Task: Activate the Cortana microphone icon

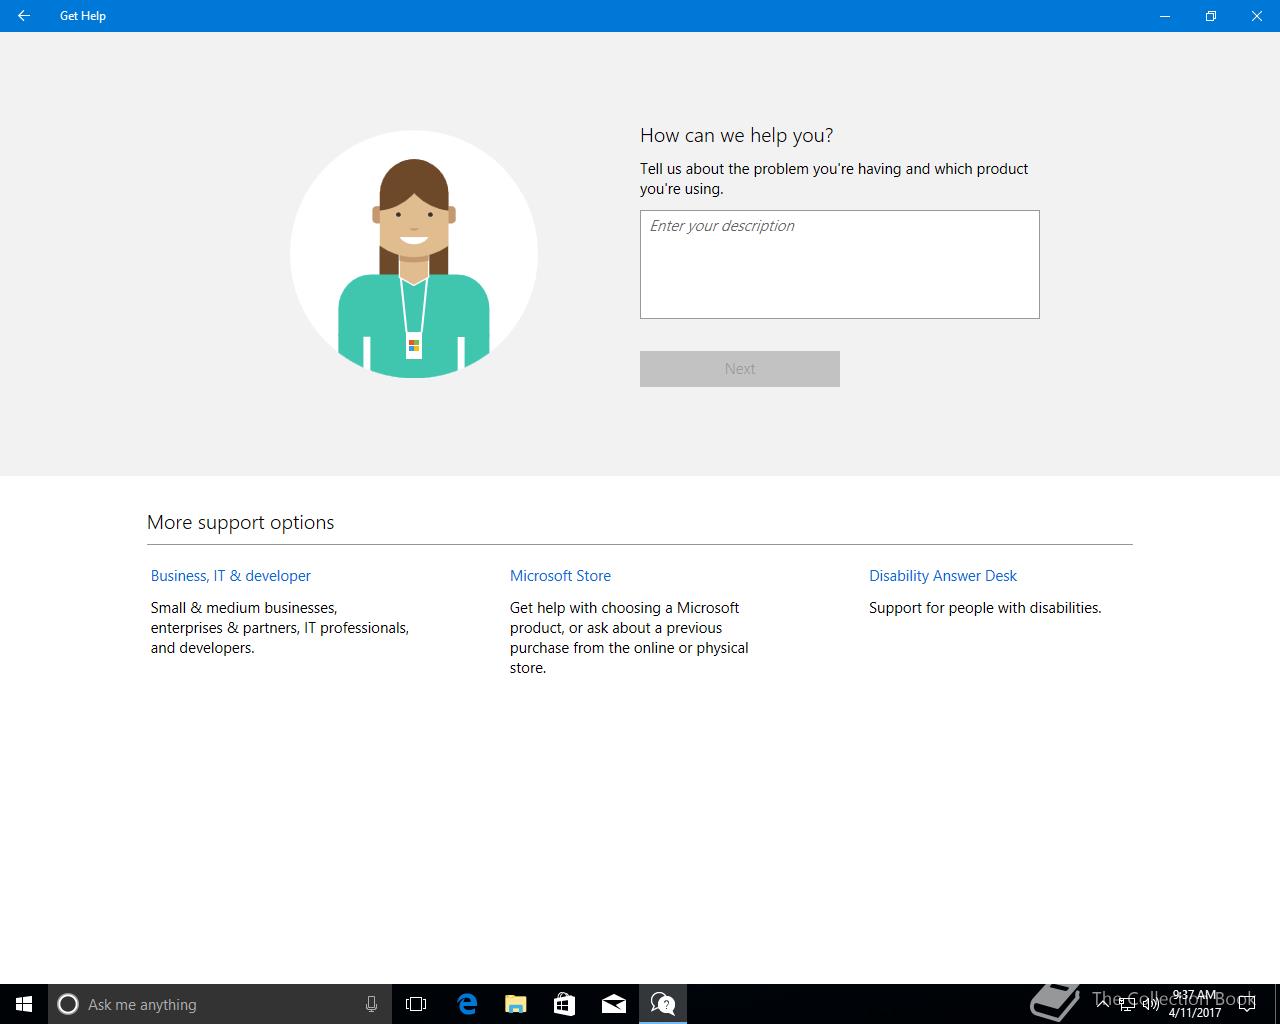Action: pos(371,1004)
